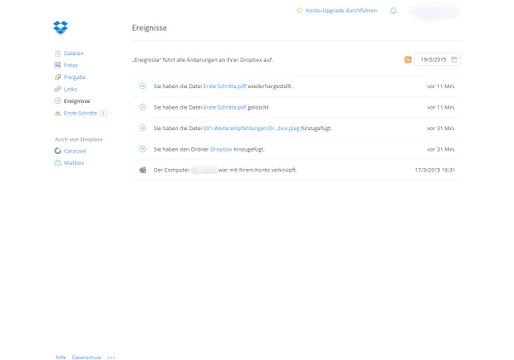Select Ereignisse in the sidebar
Viewport: 514px width, 360px height.
tap(77, 101)
